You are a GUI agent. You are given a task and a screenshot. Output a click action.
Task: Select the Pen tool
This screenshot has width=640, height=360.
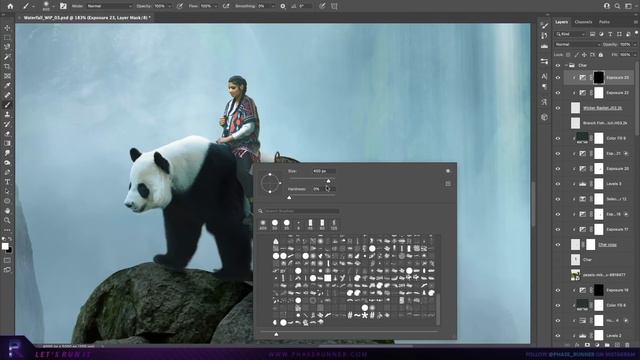[x=7, y=172]
